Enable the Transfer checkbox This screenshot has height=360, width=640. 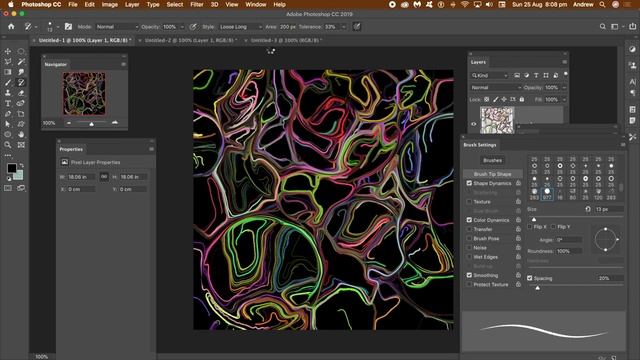coord(469,229)
